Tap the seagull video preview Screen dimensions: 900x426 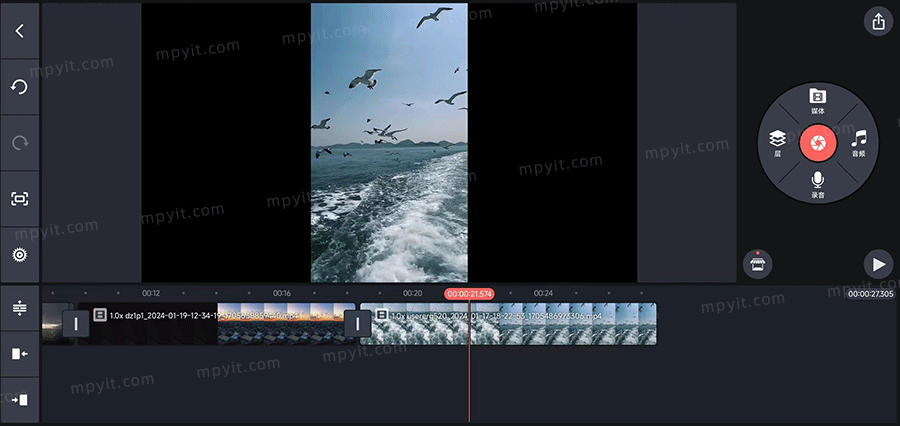389,143
